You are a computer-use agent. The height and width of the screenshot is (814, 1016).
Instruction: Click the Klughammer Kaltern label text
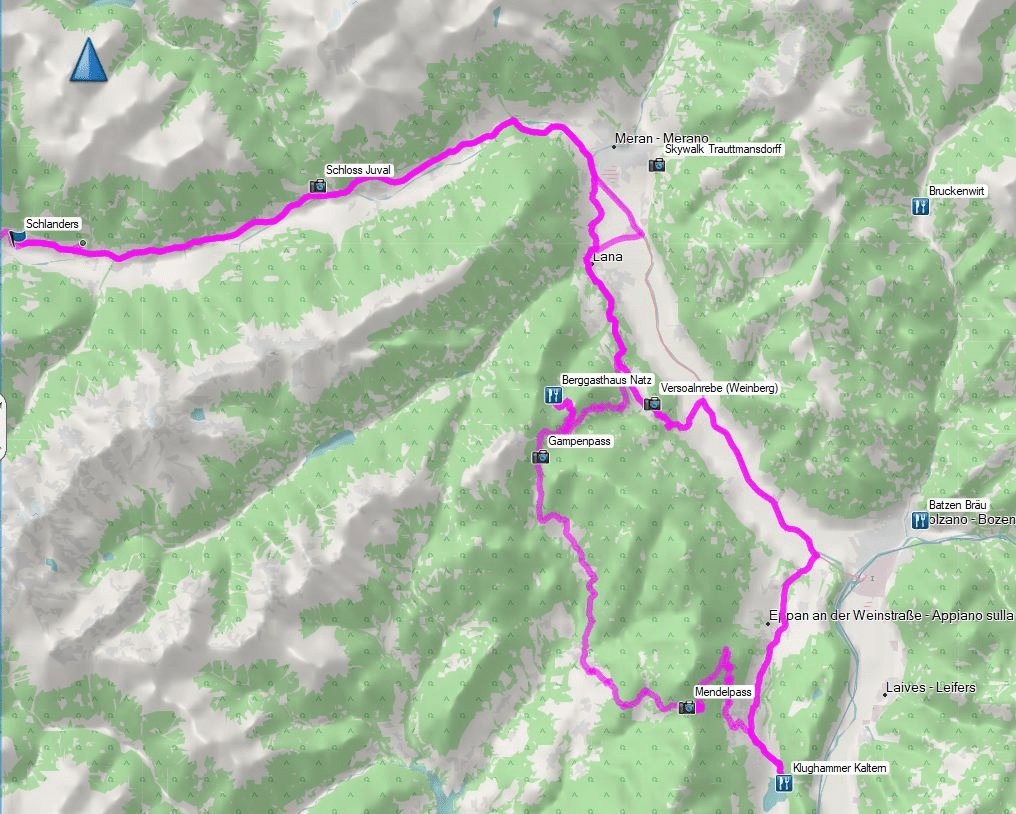pyautogui.click(x=840, y=767)
